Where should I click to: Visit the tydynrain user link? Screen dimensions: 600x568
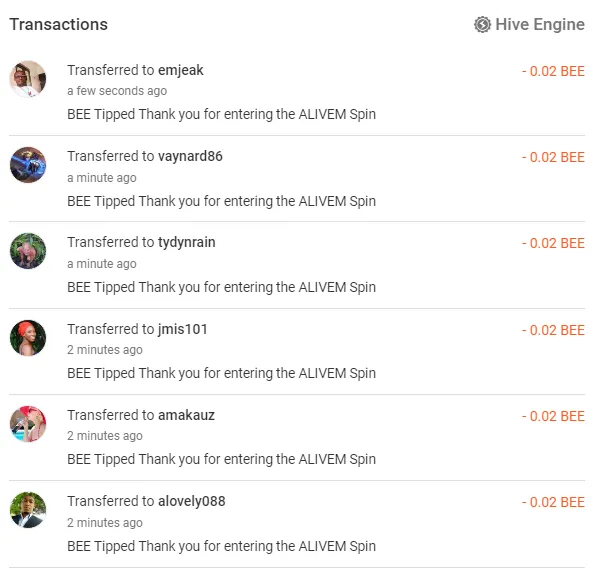coord(187,242)
